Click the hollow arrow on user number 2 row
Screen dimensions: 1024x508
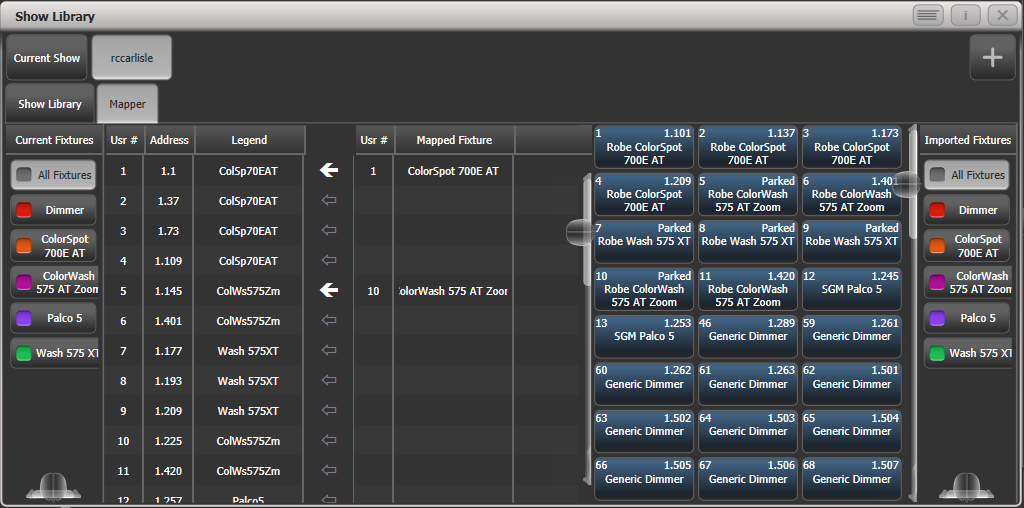coord(329,201)
